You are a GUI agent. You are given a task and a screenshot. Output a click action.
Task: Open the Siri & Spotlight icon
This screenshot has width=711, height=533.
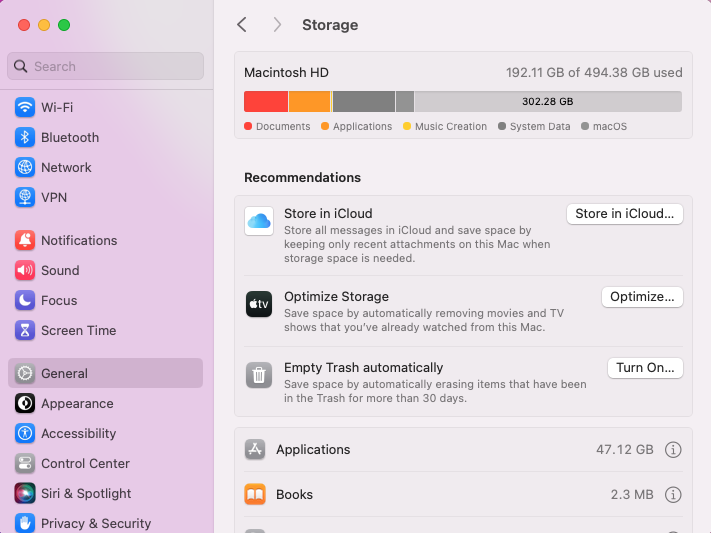[25, 493]
